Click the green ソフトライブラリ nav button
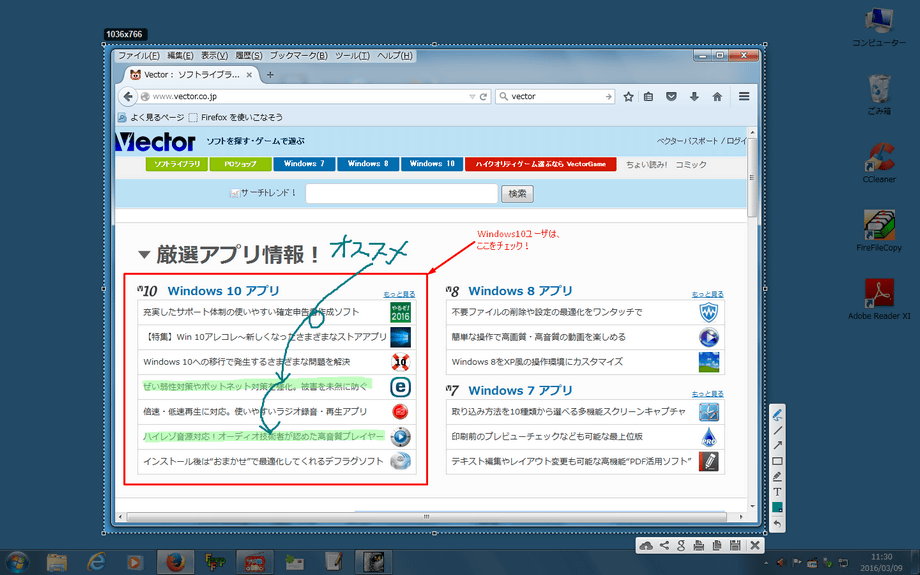Screen dimensions: 920x575 coord(177,164)
